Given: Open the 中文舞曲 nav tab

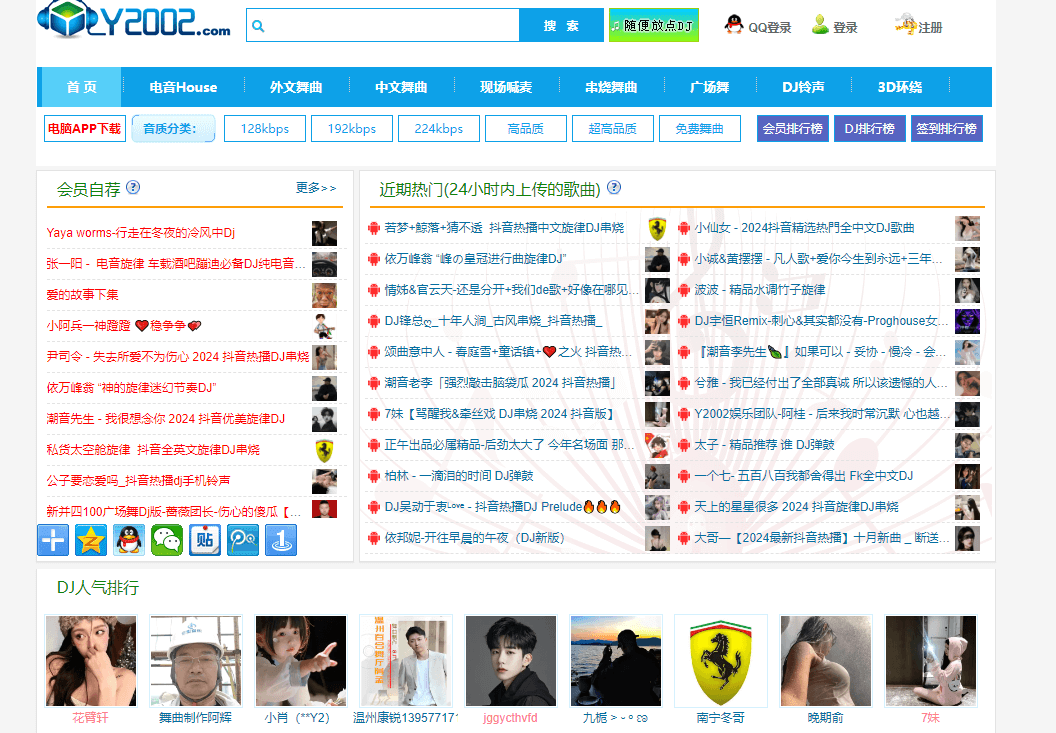Looking at the screenshot, I should [x=401, y=87].
